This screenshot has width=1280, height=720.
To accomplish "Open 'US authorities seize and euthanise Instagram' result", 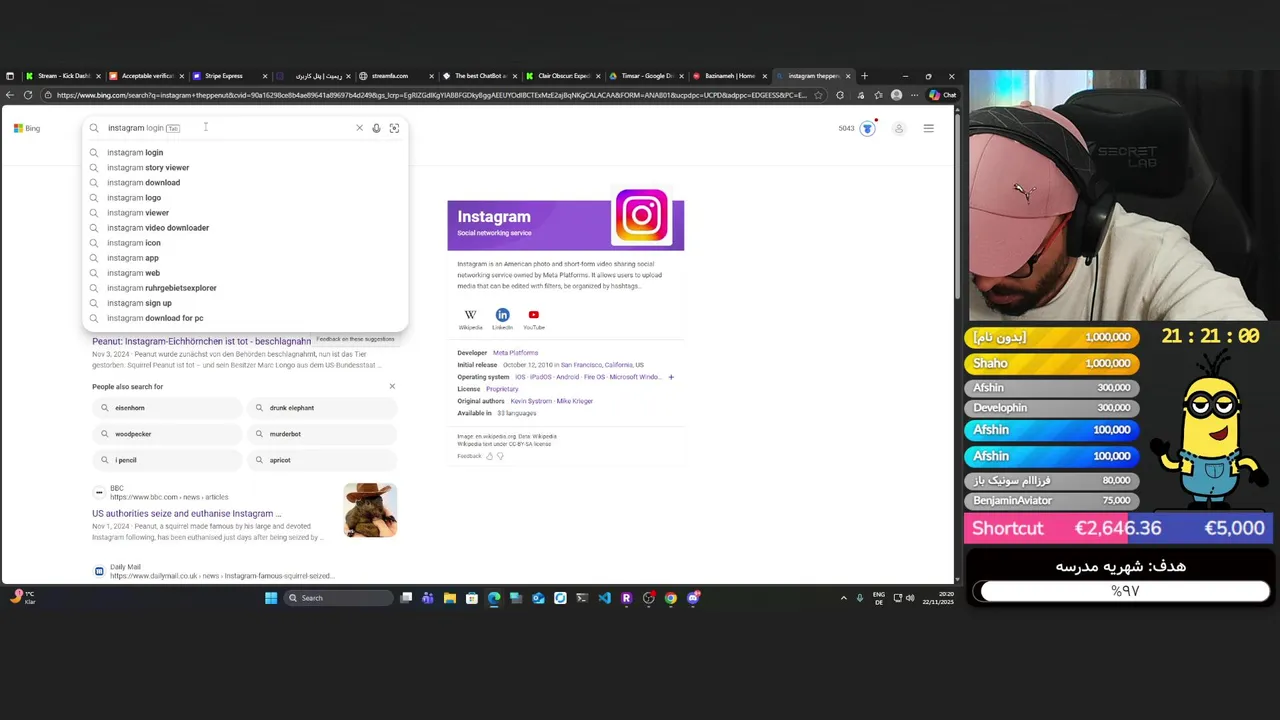I will 186,513.
